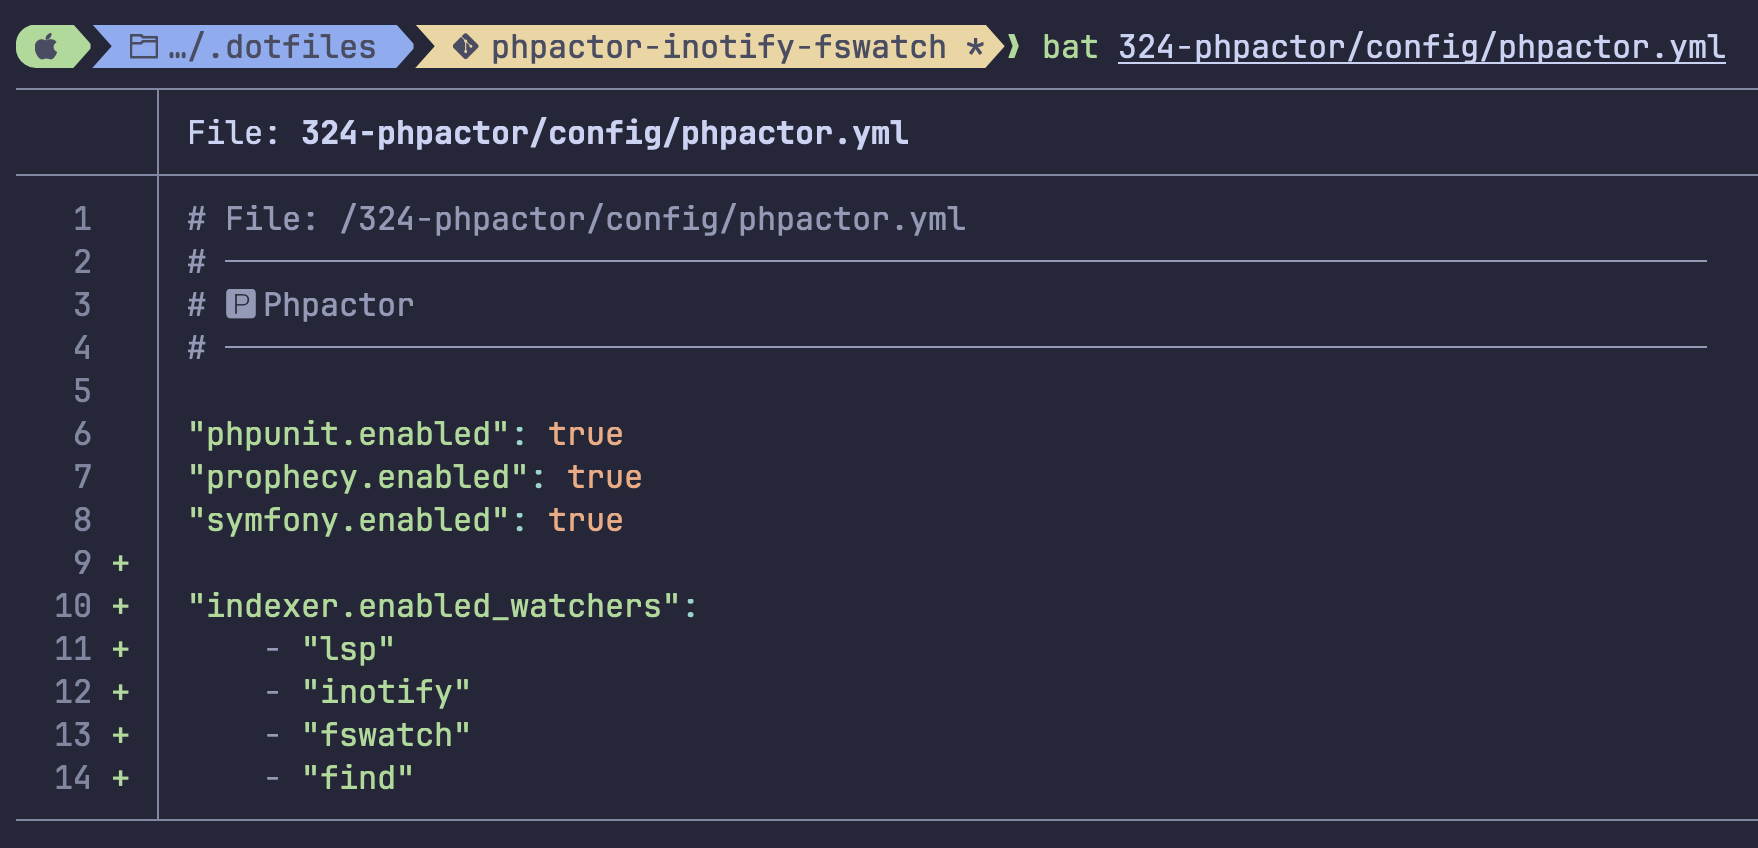Open the underlined phpactor.yml path argument
Screen dimensions: 1758x848
[1422, 47]
